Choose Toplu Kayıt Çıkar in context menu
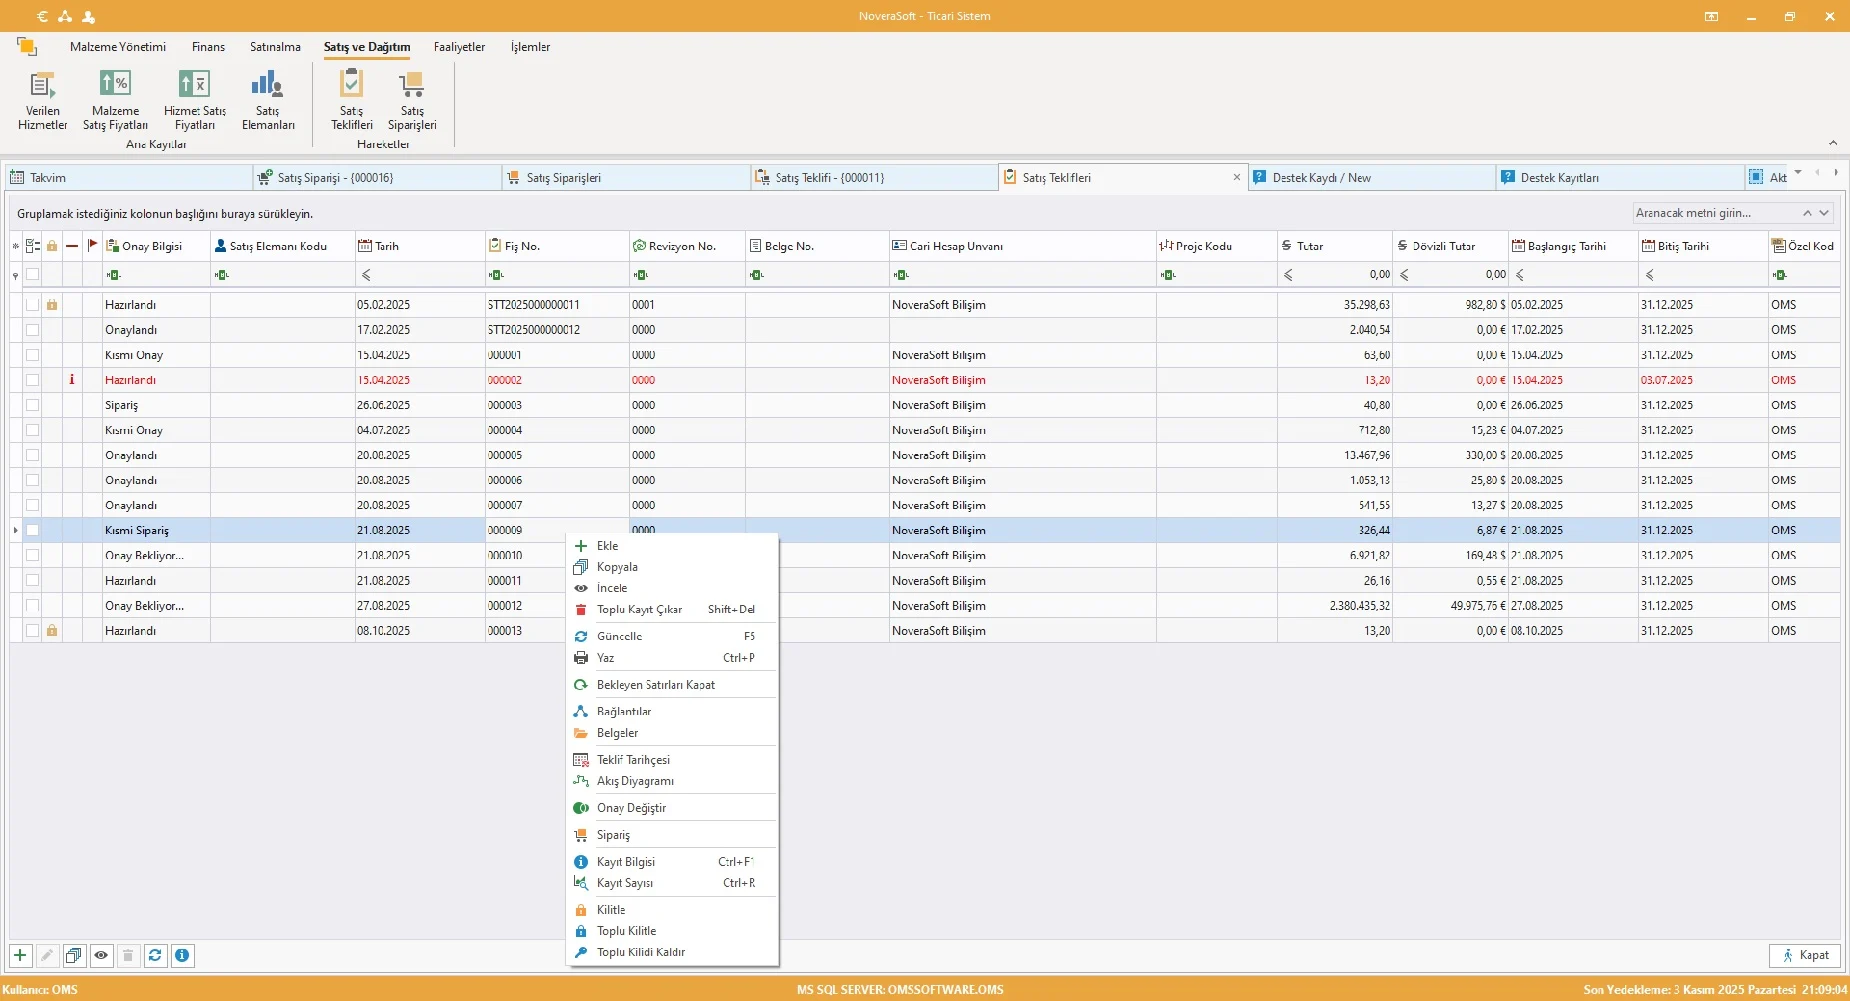 639,610
